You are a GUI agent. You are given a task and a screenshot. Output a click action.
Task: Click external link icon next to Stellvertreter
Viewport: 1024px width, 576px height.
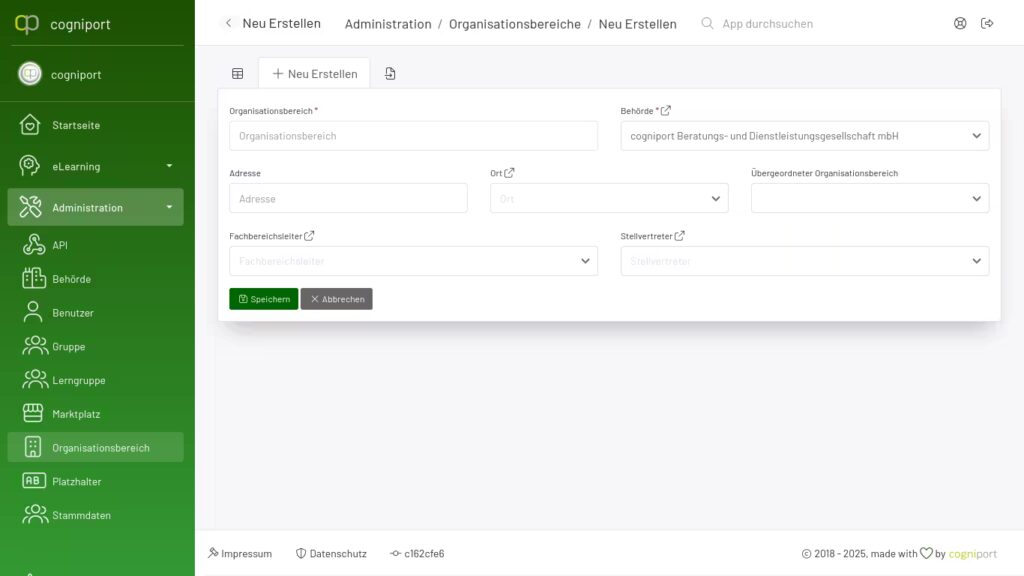click(680, 236)
